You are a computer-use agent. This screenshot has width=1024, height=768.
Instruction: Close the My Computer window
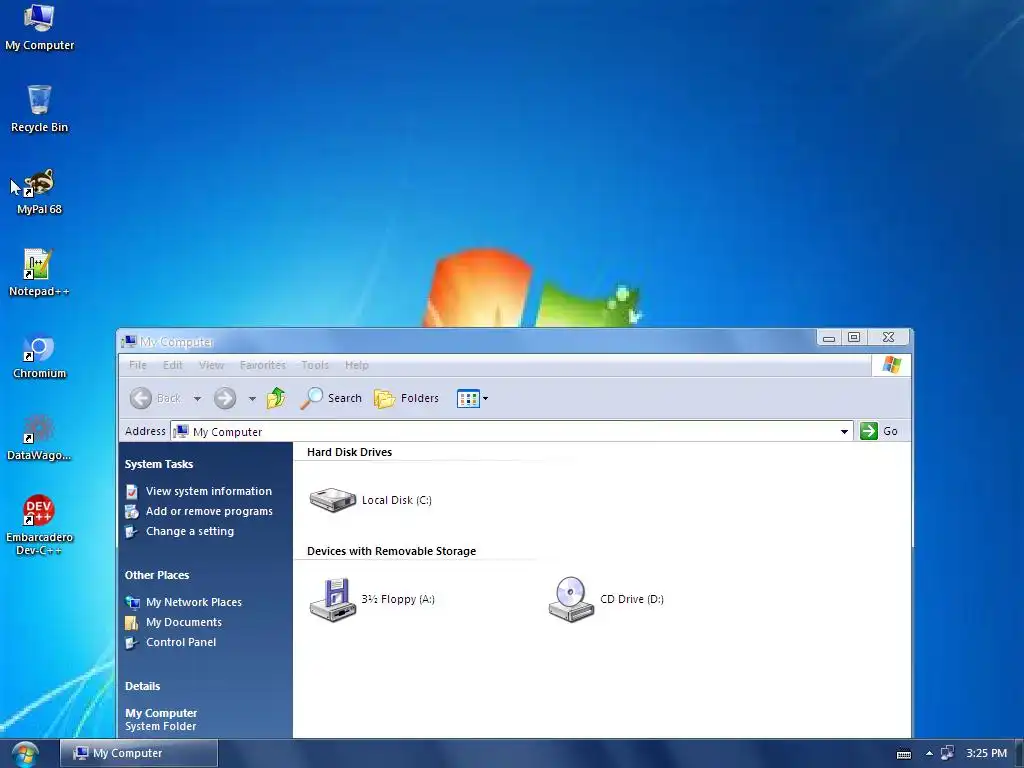(x=888, y=338)
